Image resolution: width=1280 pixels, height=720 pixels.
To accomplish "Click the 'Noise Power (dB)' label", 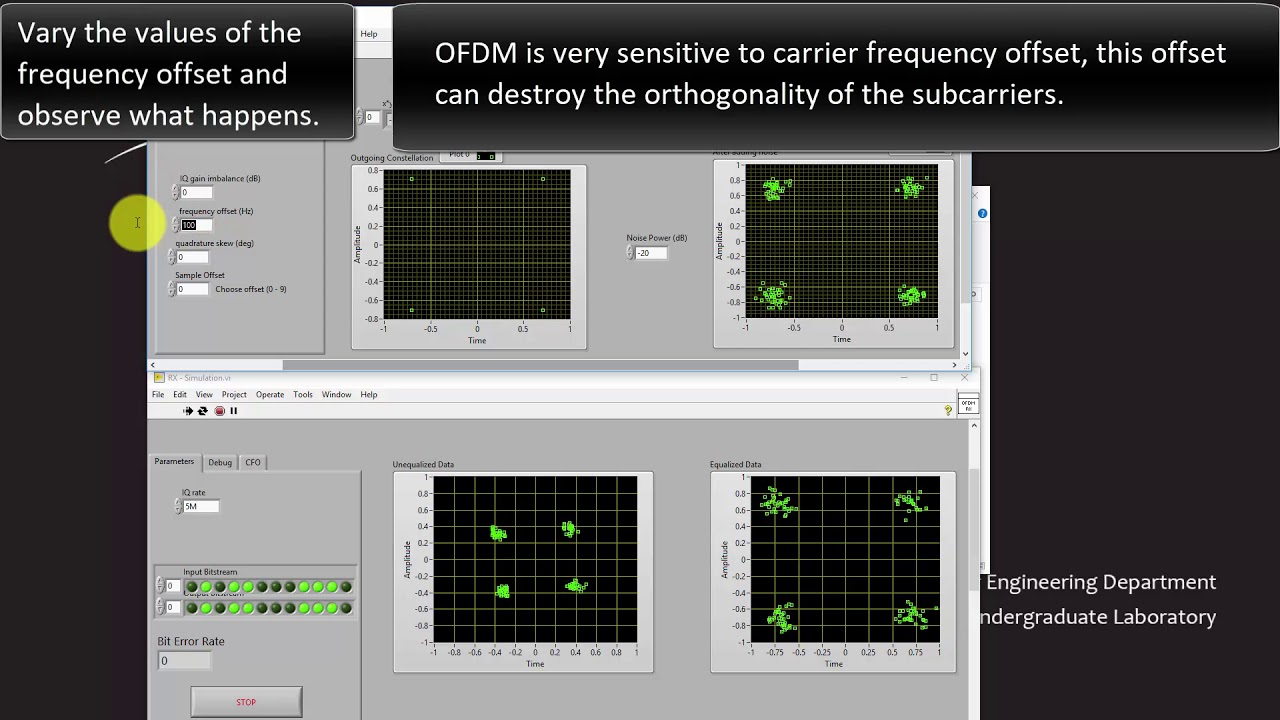I will point(657,238).
